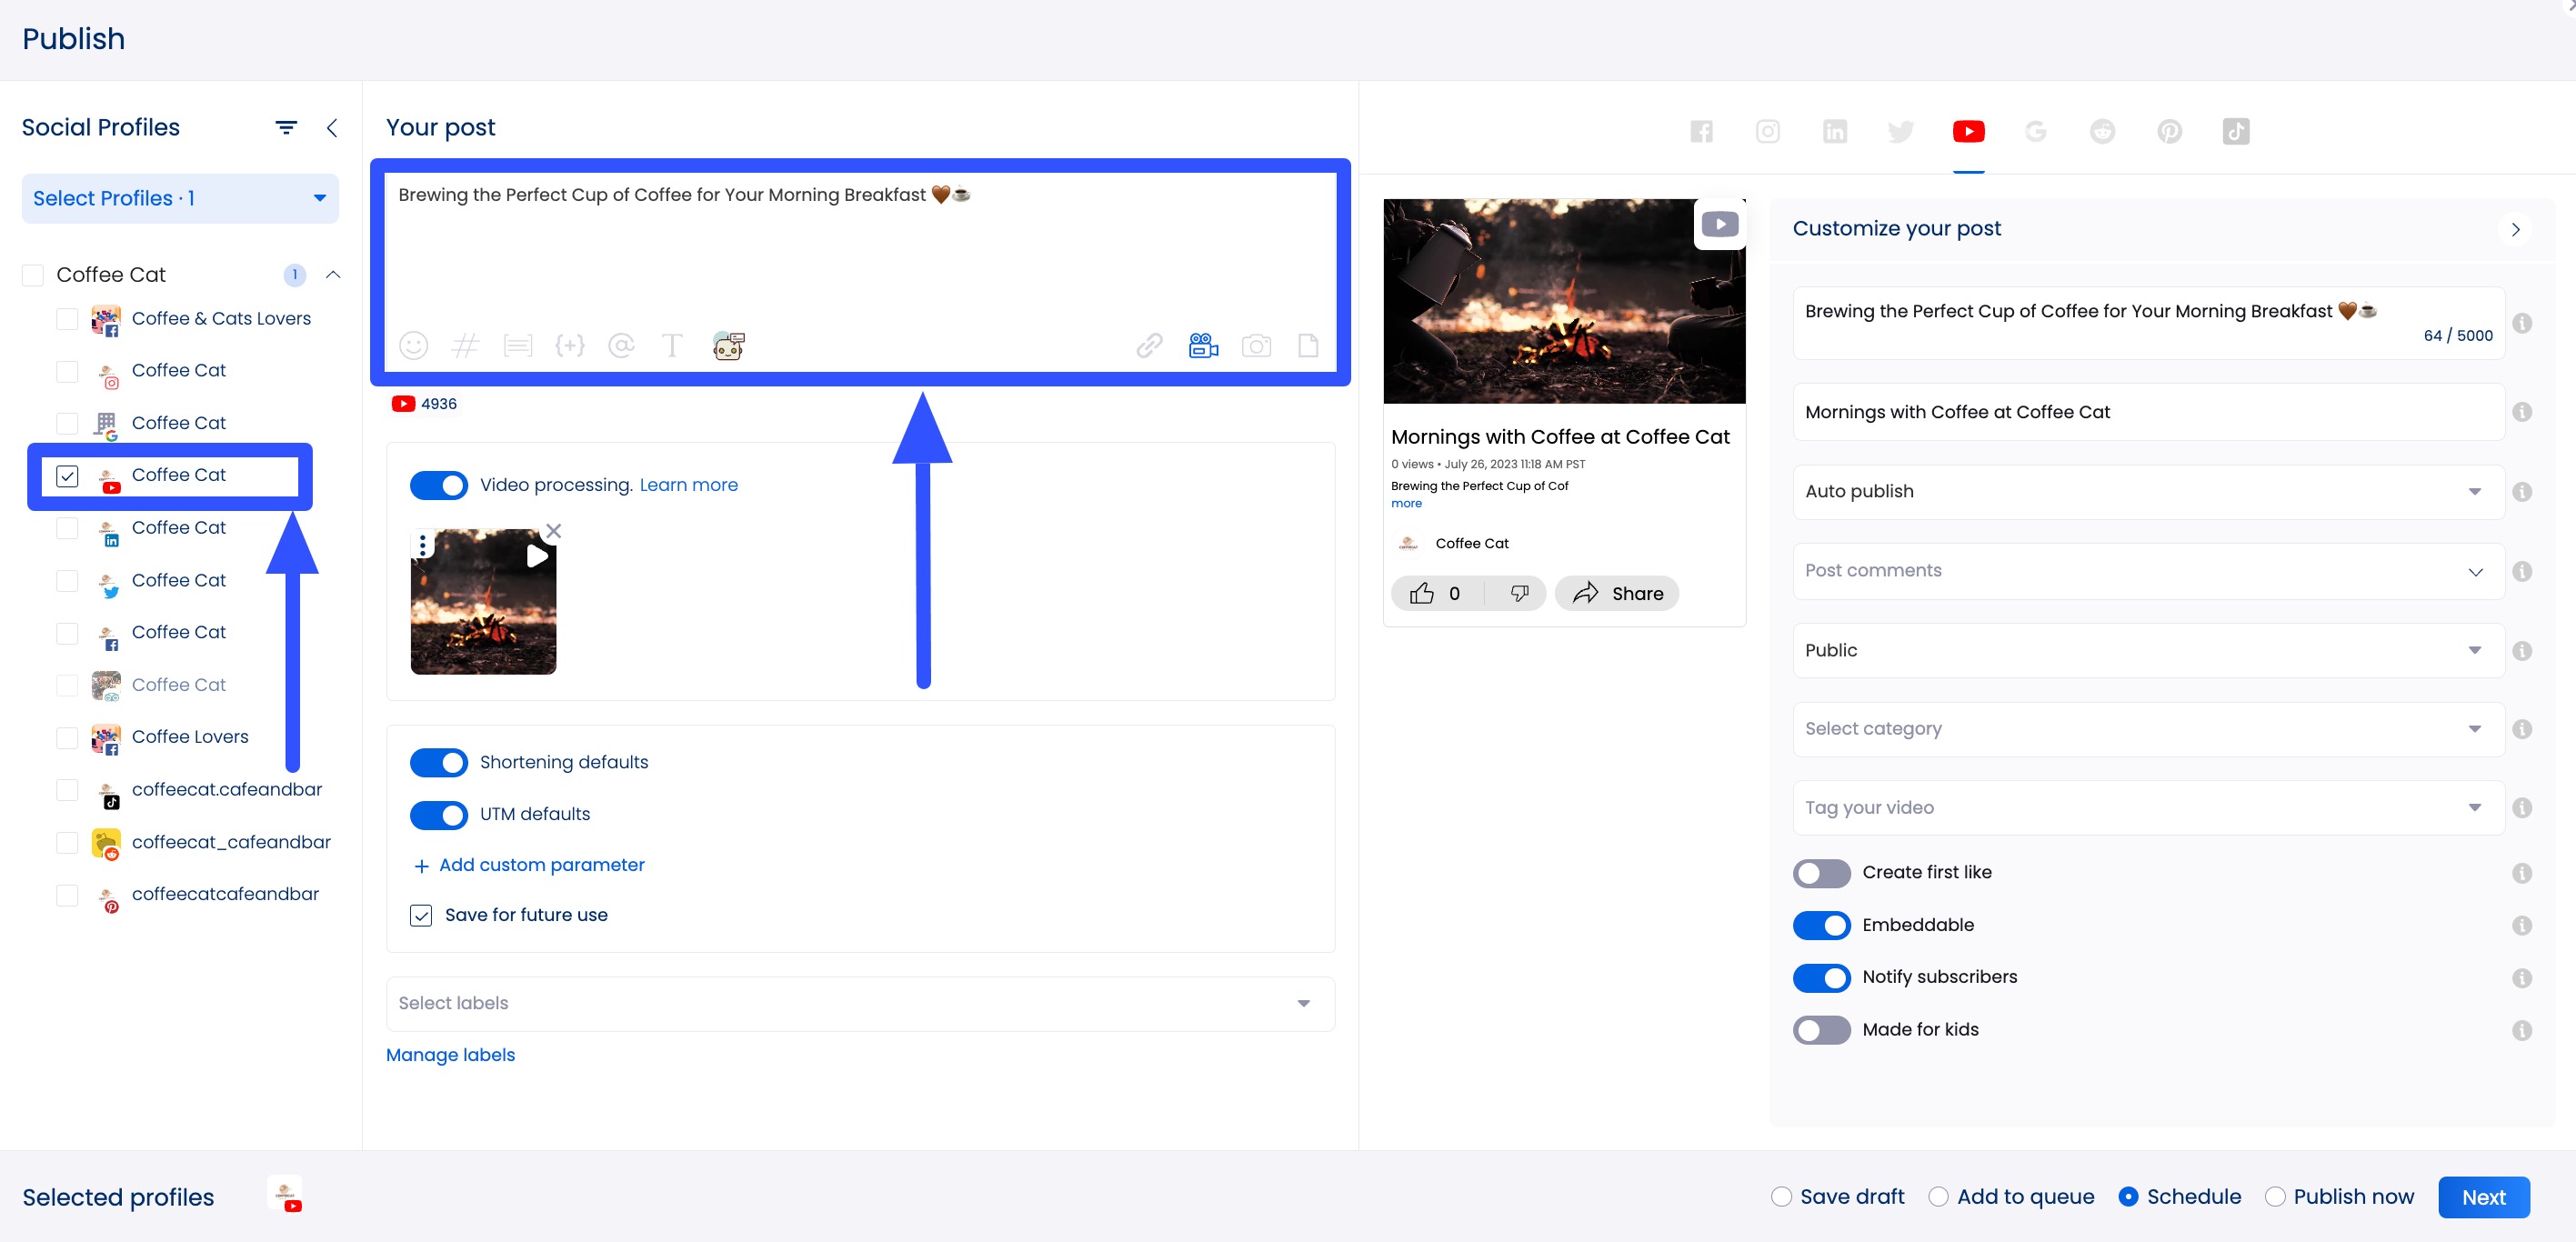Viewport: 2576px width, 1242px height.
Task: Open the emoji picker in post editor
Action: point(413,346)
